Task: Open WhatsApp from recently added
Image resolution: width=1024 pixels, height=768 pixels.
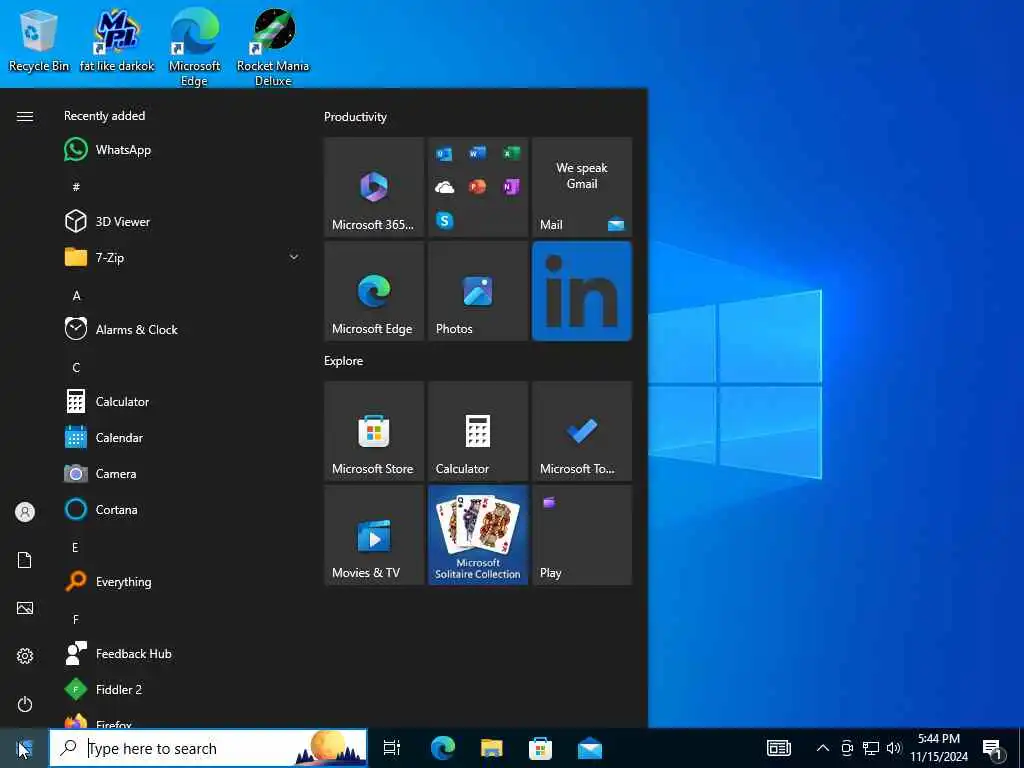Action: click(183, 150)
